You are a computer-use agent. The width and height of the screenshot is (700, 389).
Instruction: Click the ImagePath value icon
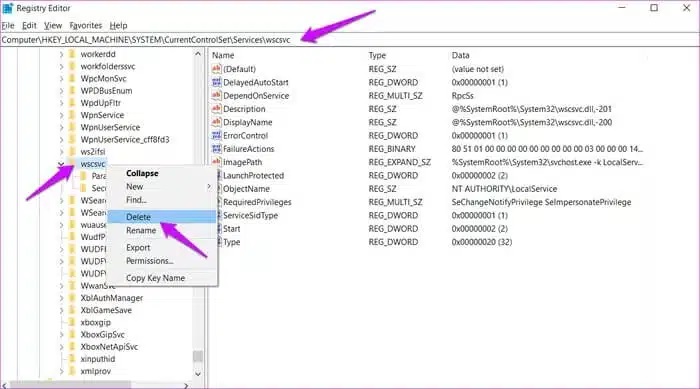(217, 162)
